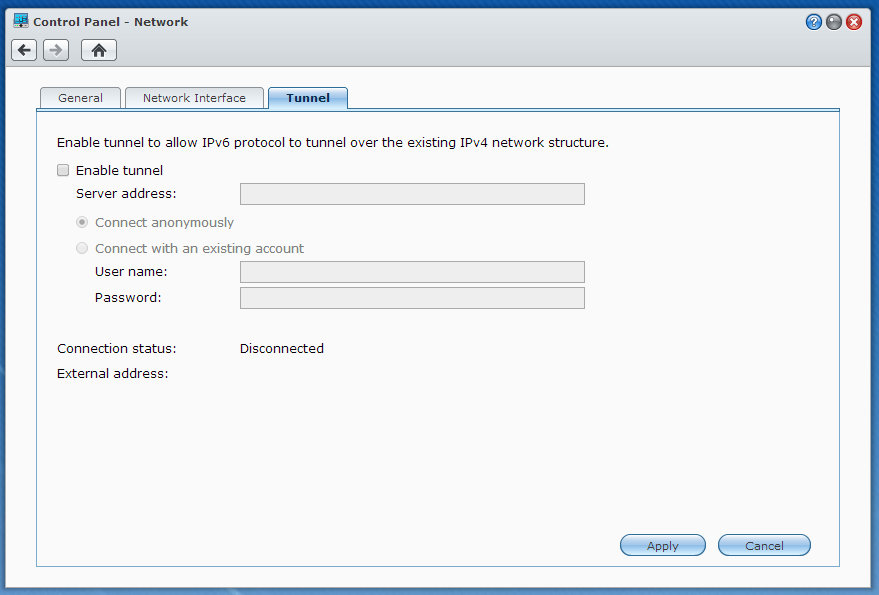Click the Enable tunnel label text
The width and height of the screenshot is (879, 595).
pos(119,170)
